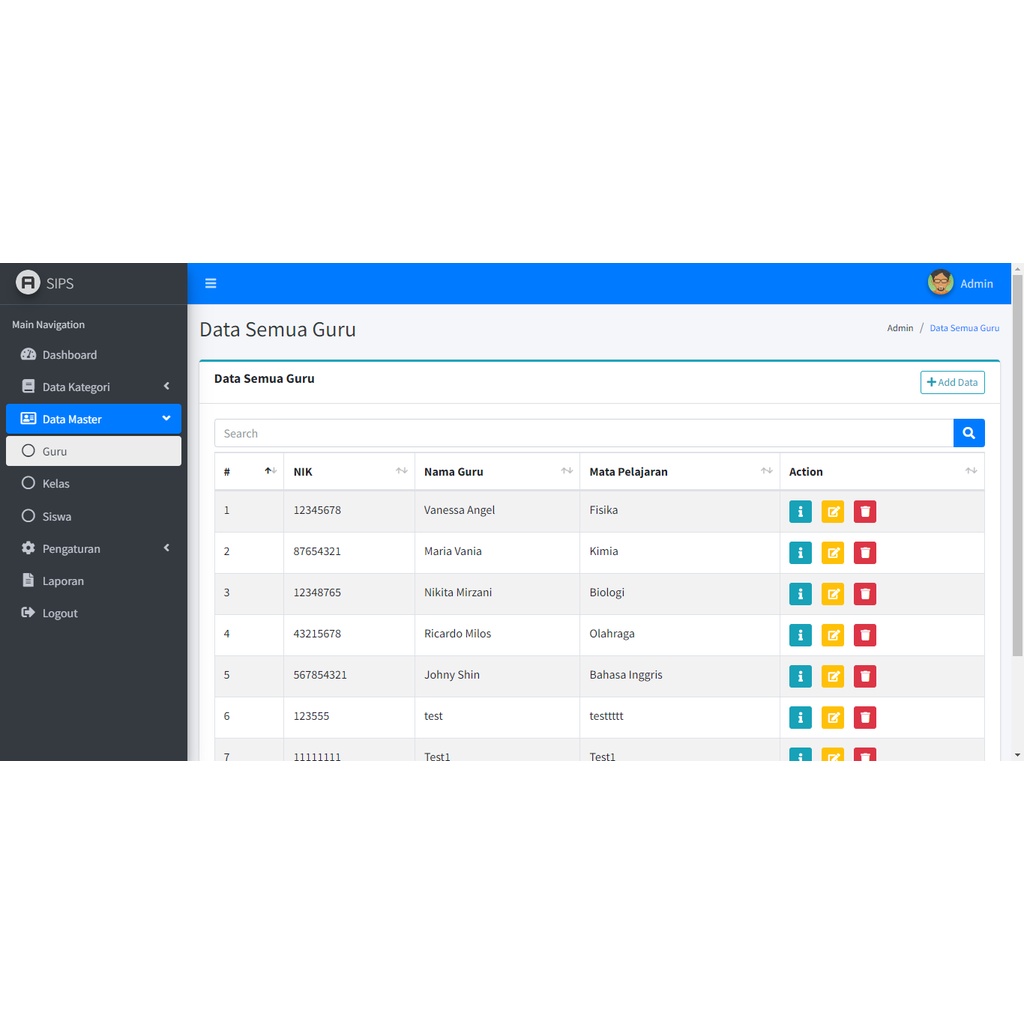Click into the Search input field
The width and height of the screenshot is (1024, 1024).
[x=583, y=433]
